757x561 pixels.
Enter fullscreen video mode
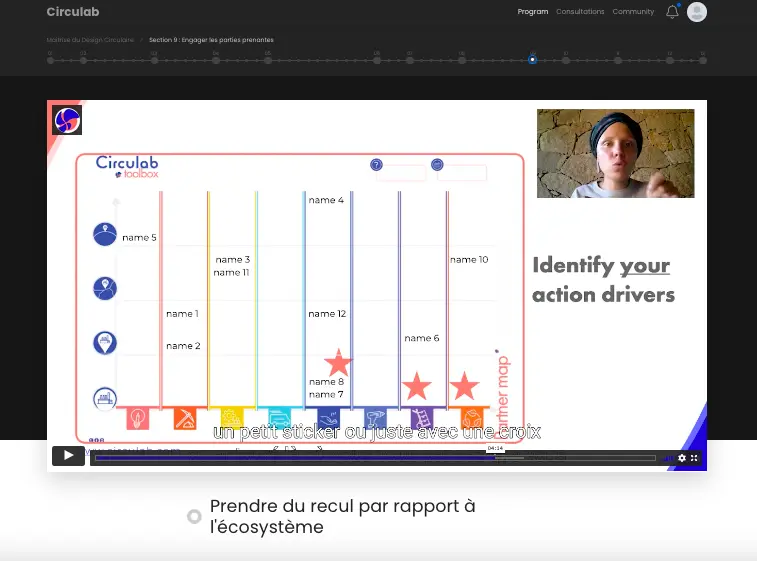[694, 458]
